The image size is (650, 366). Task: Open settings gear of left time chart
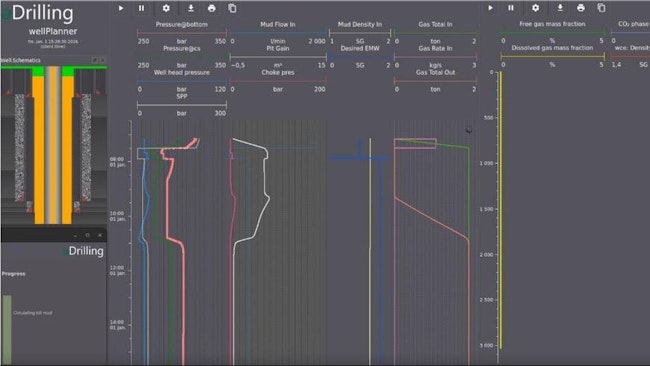coord(166,8)
